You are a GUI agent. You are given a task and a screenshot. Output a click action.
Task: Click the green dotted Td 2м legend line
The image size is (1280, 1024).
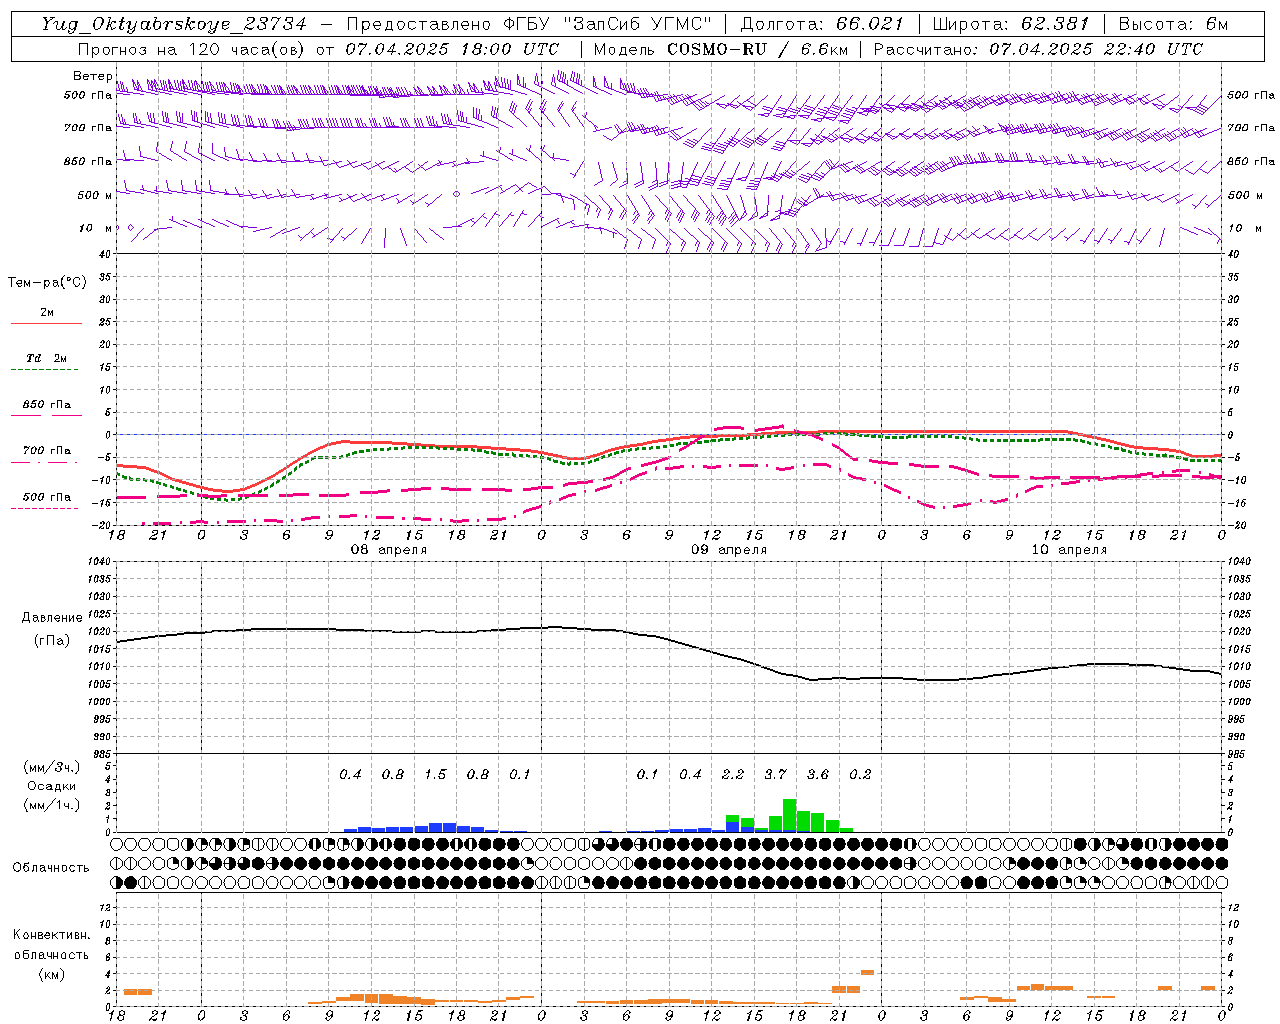tap(44, 369)
